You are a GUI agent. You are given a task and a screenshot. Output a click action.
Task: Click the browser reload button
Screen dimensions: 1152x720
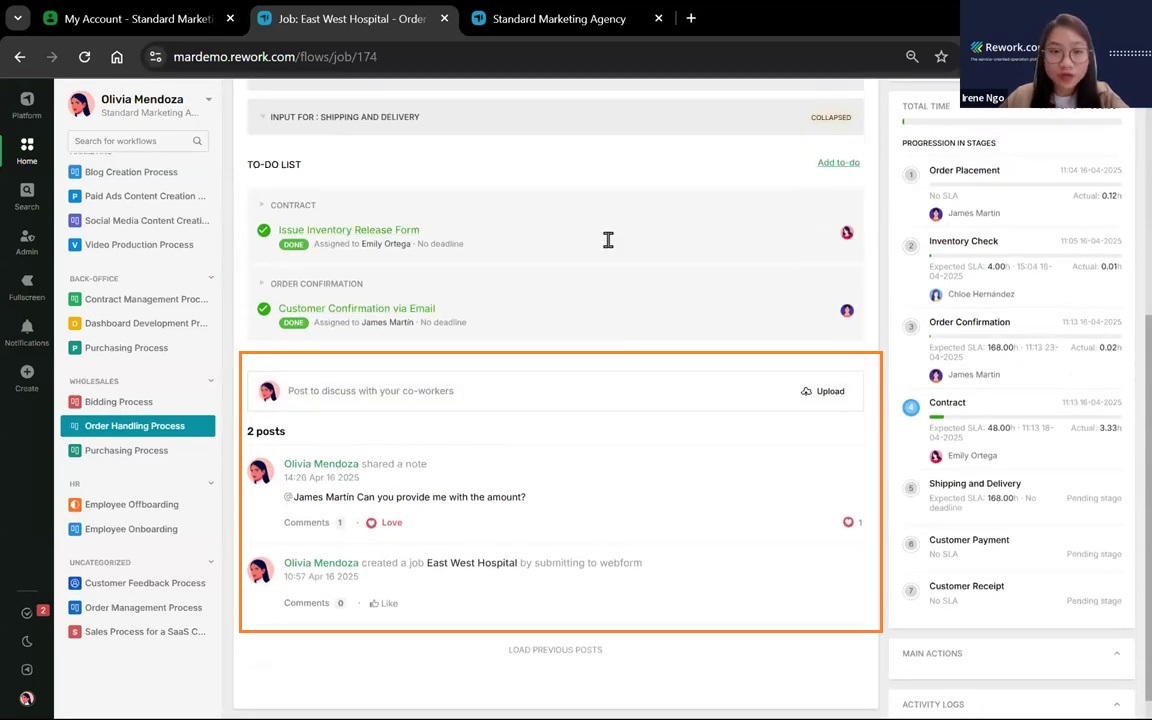tap(84, 57)
